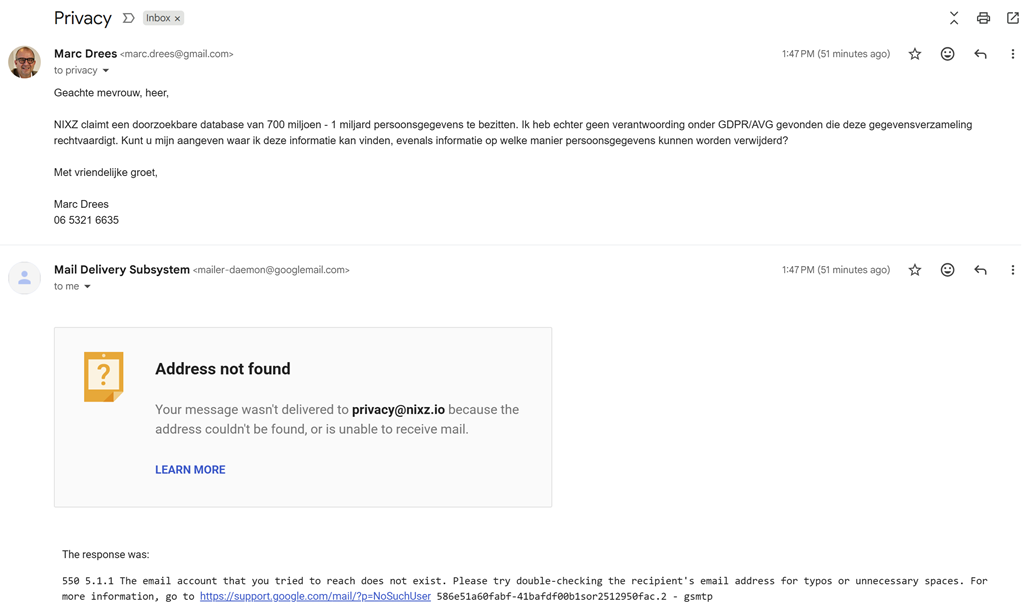The width and height of the screenshot is (1024, 612).
Task: Reply to the Mail Delivery Subsystem message
Action: 980,270
